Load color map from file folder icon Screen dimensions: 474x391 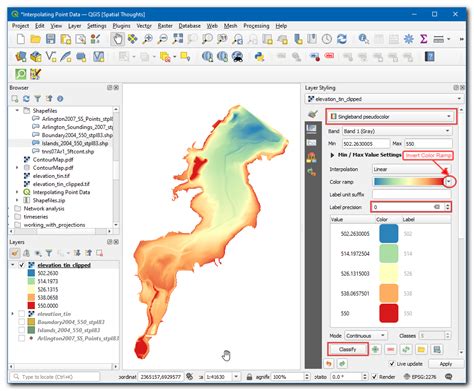pyautogui.click(x=421, y=349)
